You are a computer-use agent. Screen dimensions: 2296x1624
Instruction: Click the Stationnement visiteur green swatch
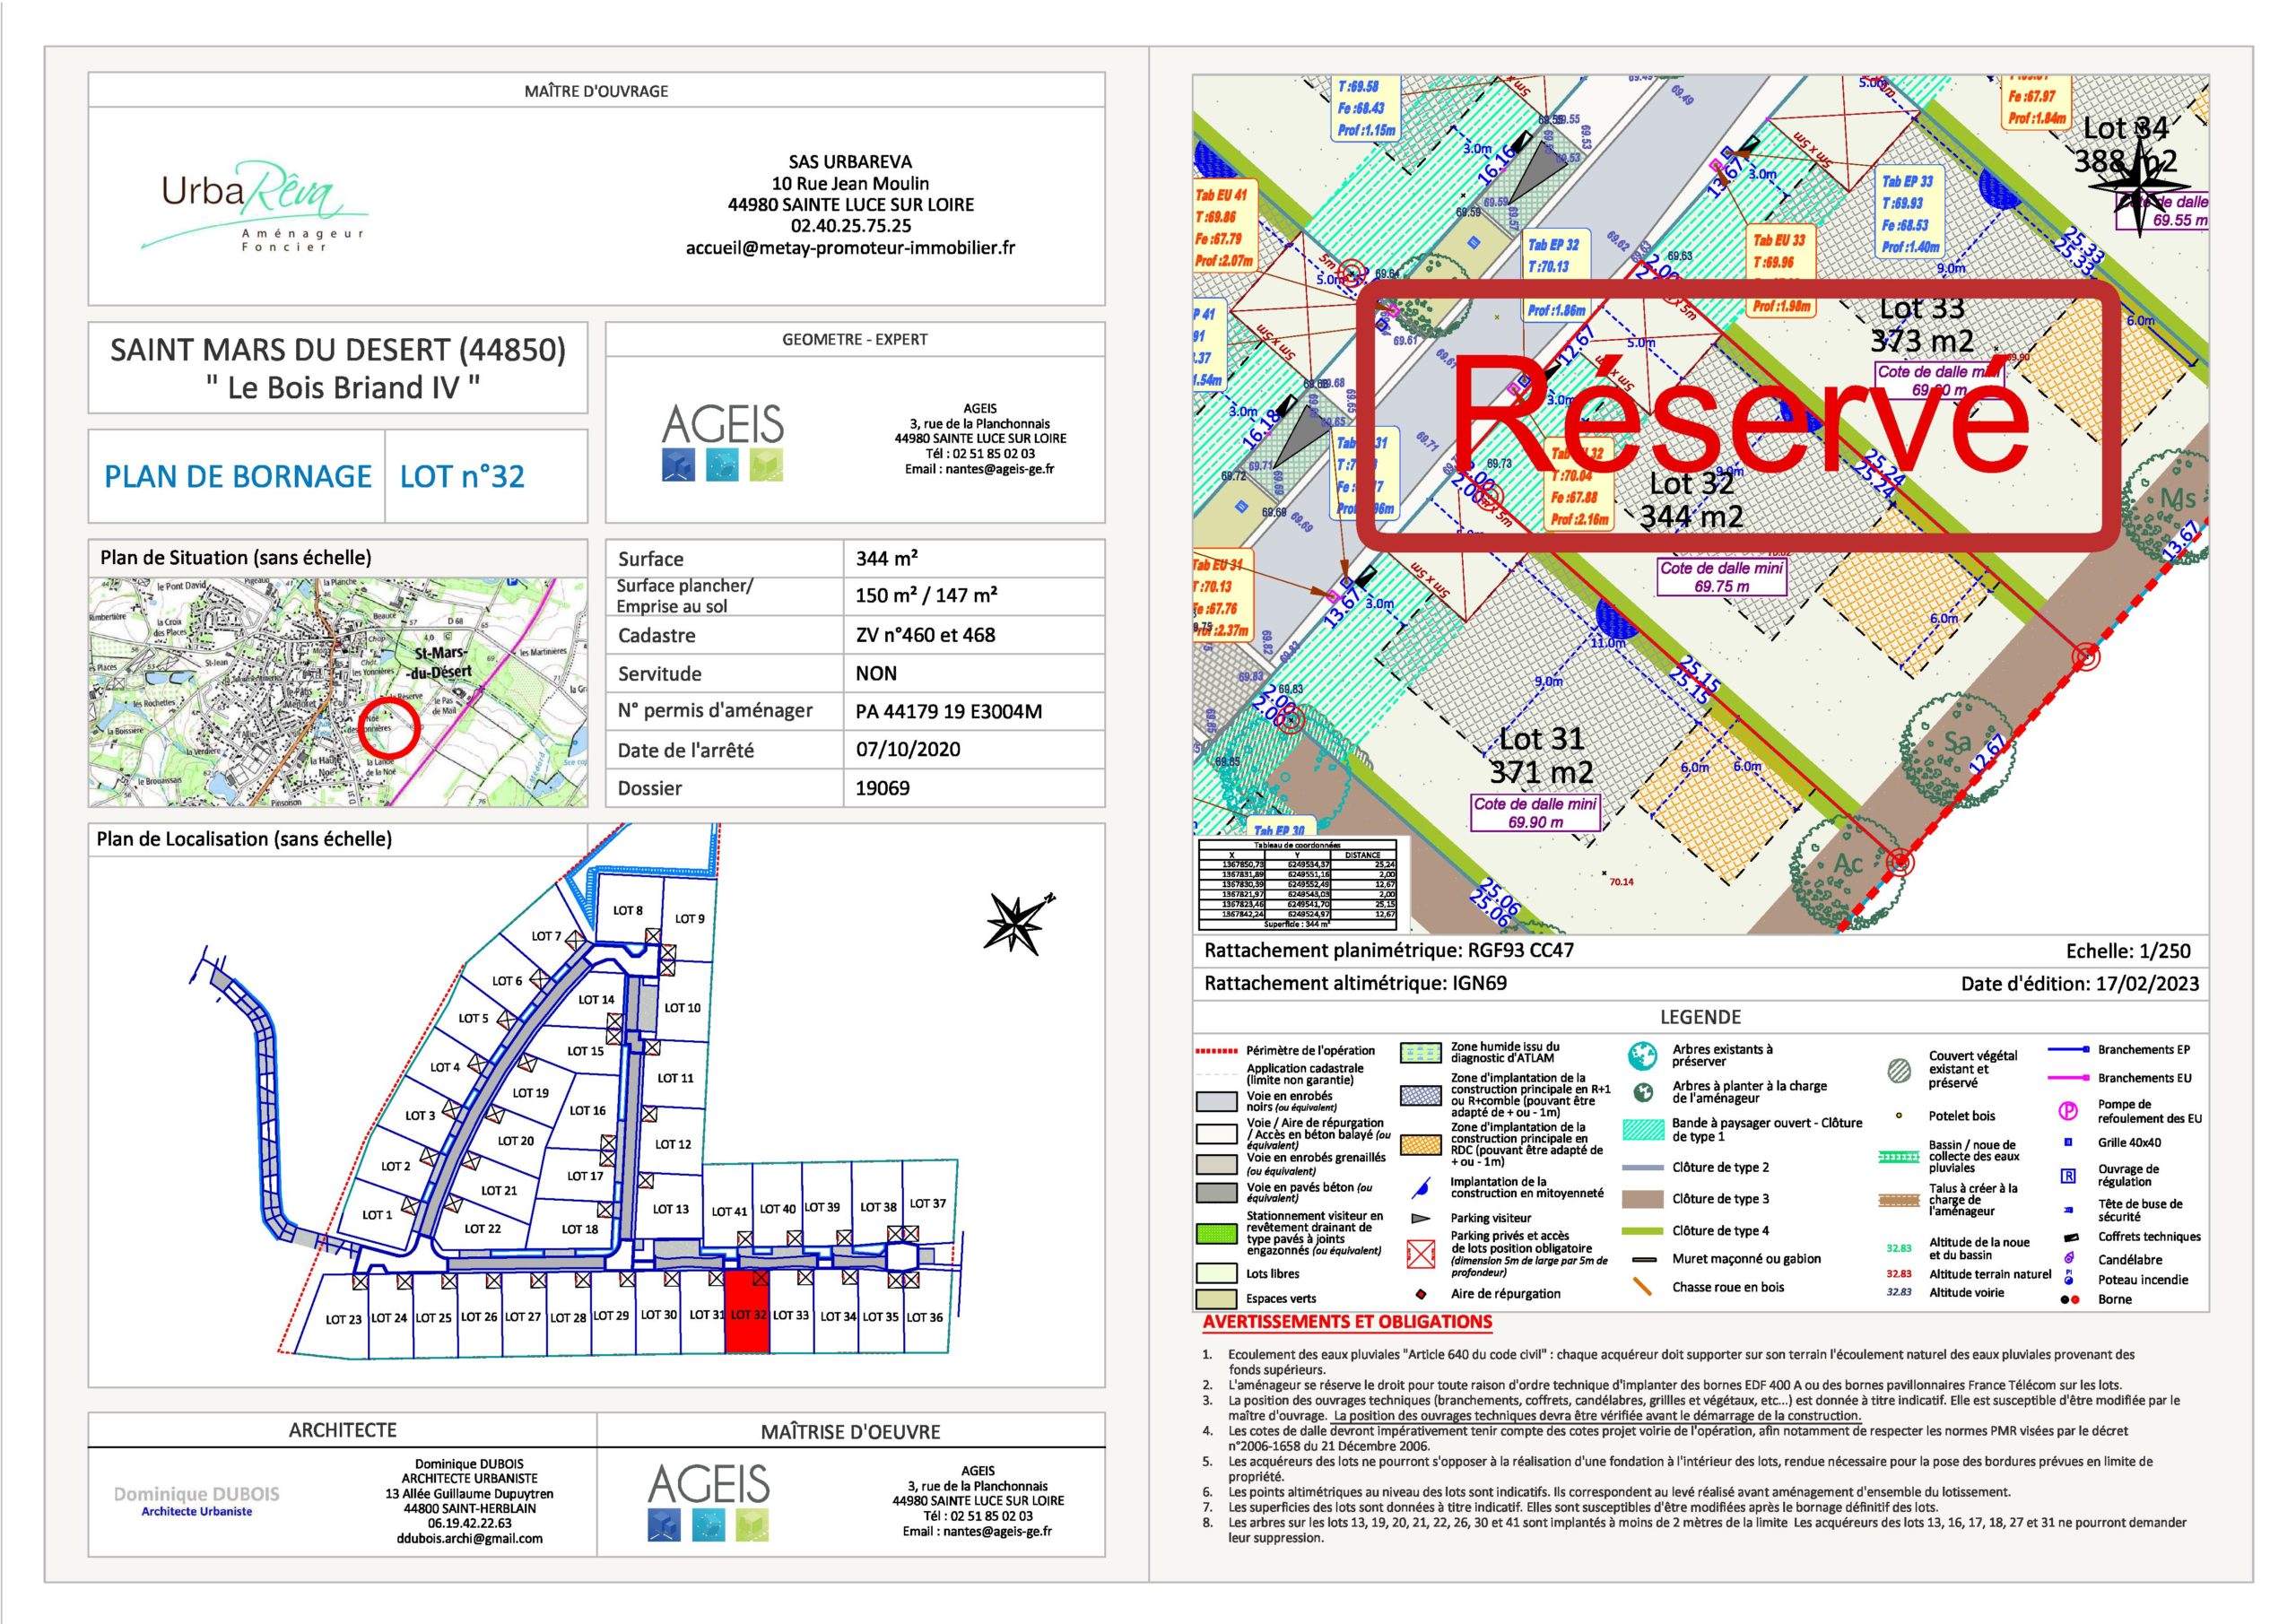(x=1216, y=1233)
